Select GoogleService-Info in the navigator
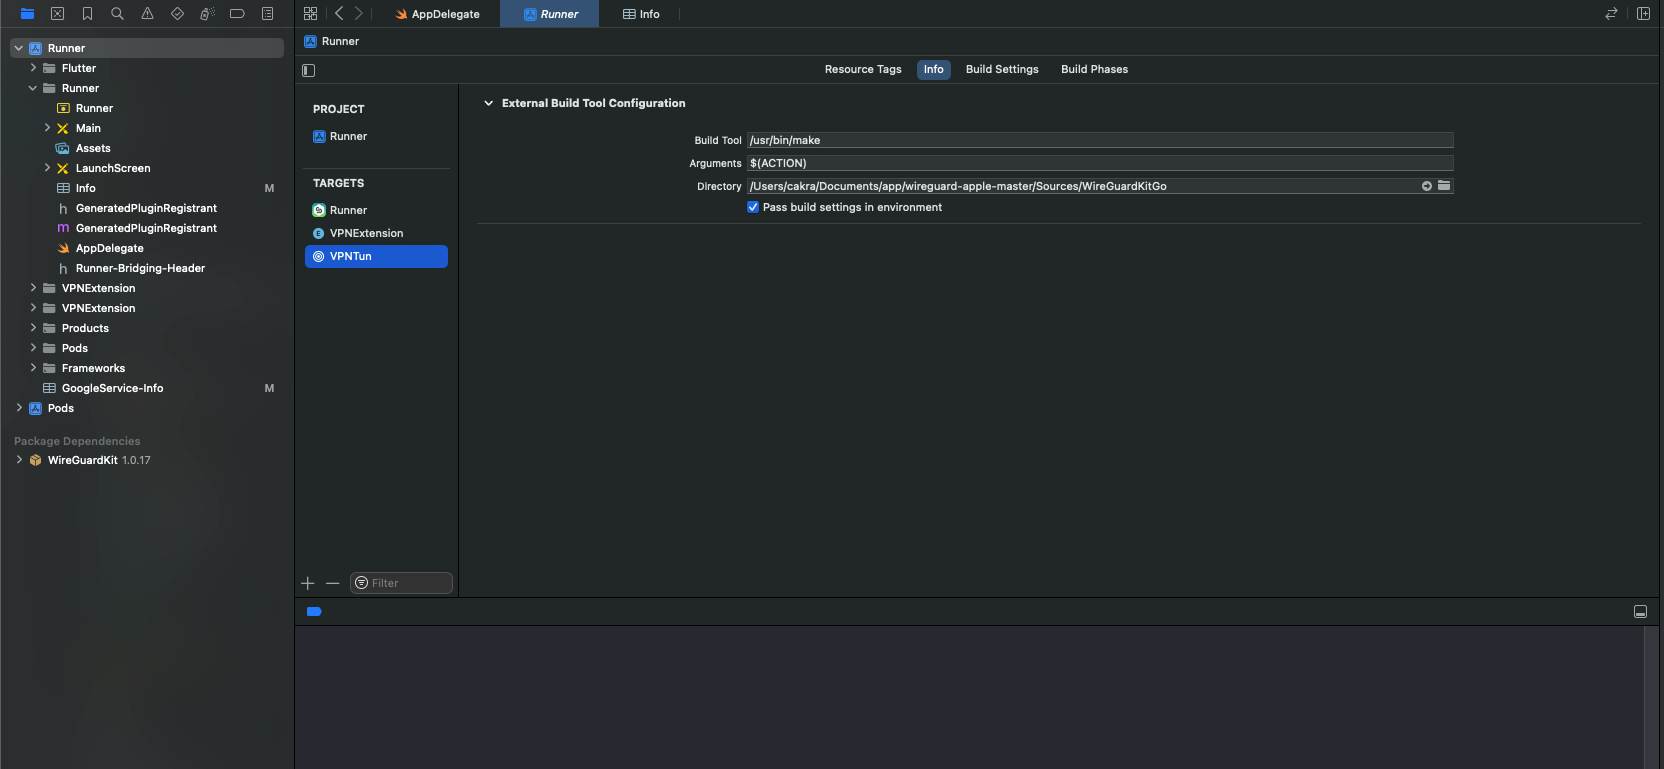Image resolution: width=1664 pixels, height=769 pixels. coord(112,388)
